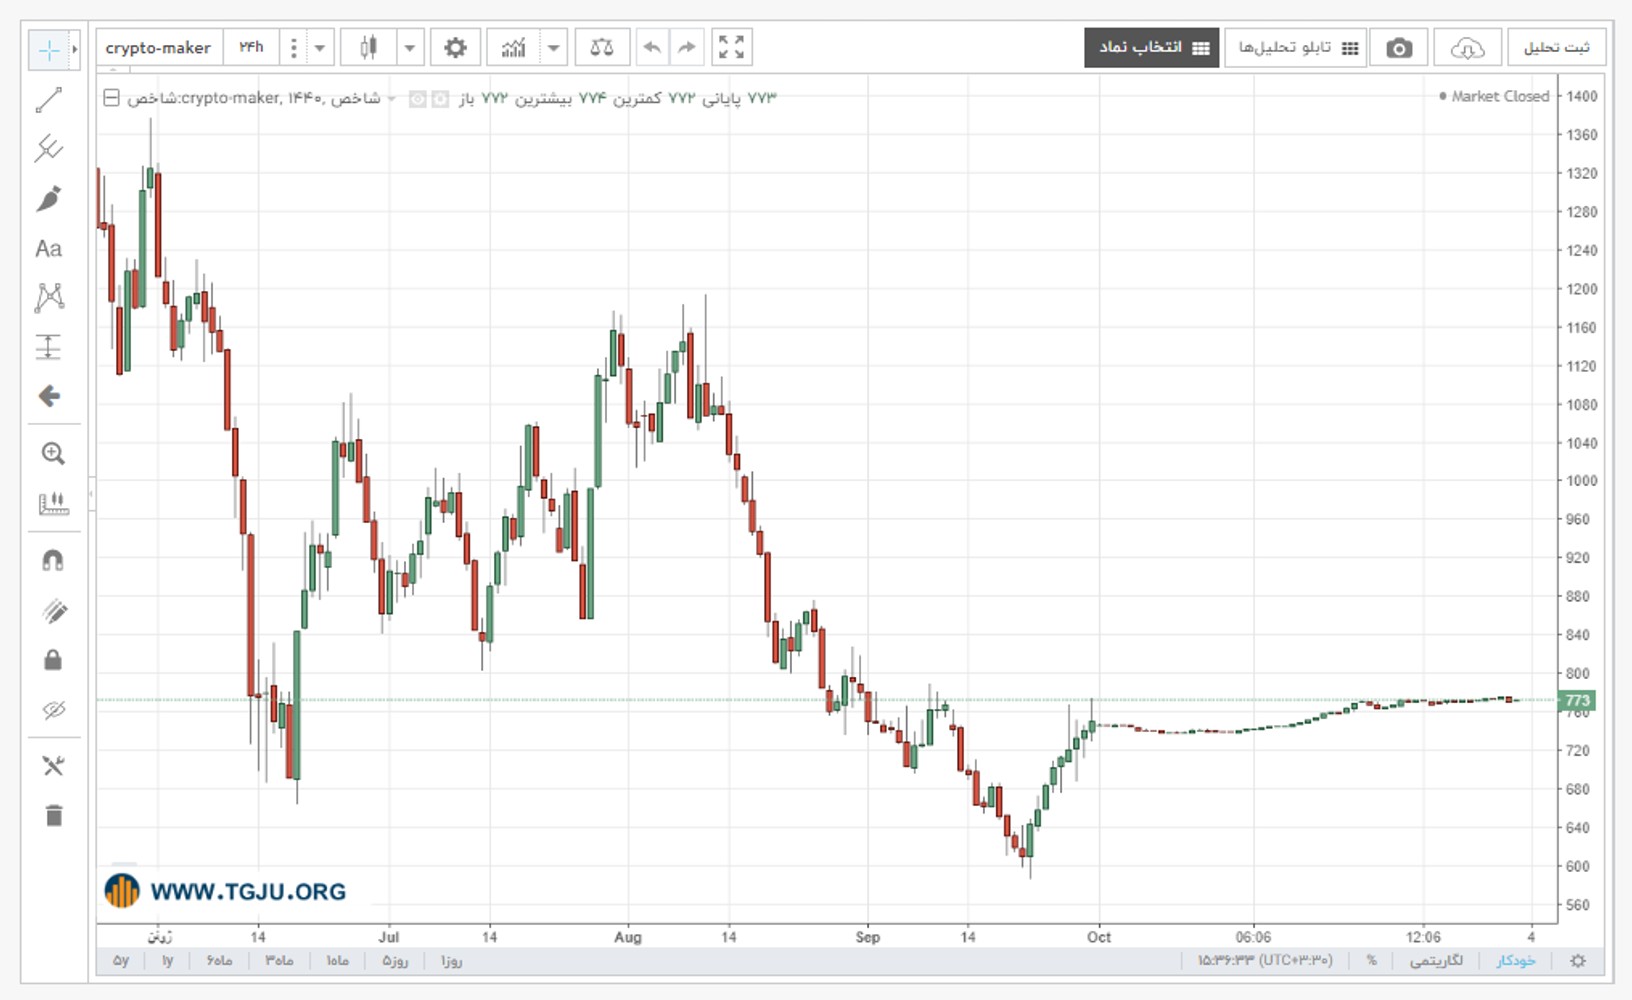Select the ۳ماه time range tab
This screenshot has width=1632, height=1000.
(x=279, y=960)
